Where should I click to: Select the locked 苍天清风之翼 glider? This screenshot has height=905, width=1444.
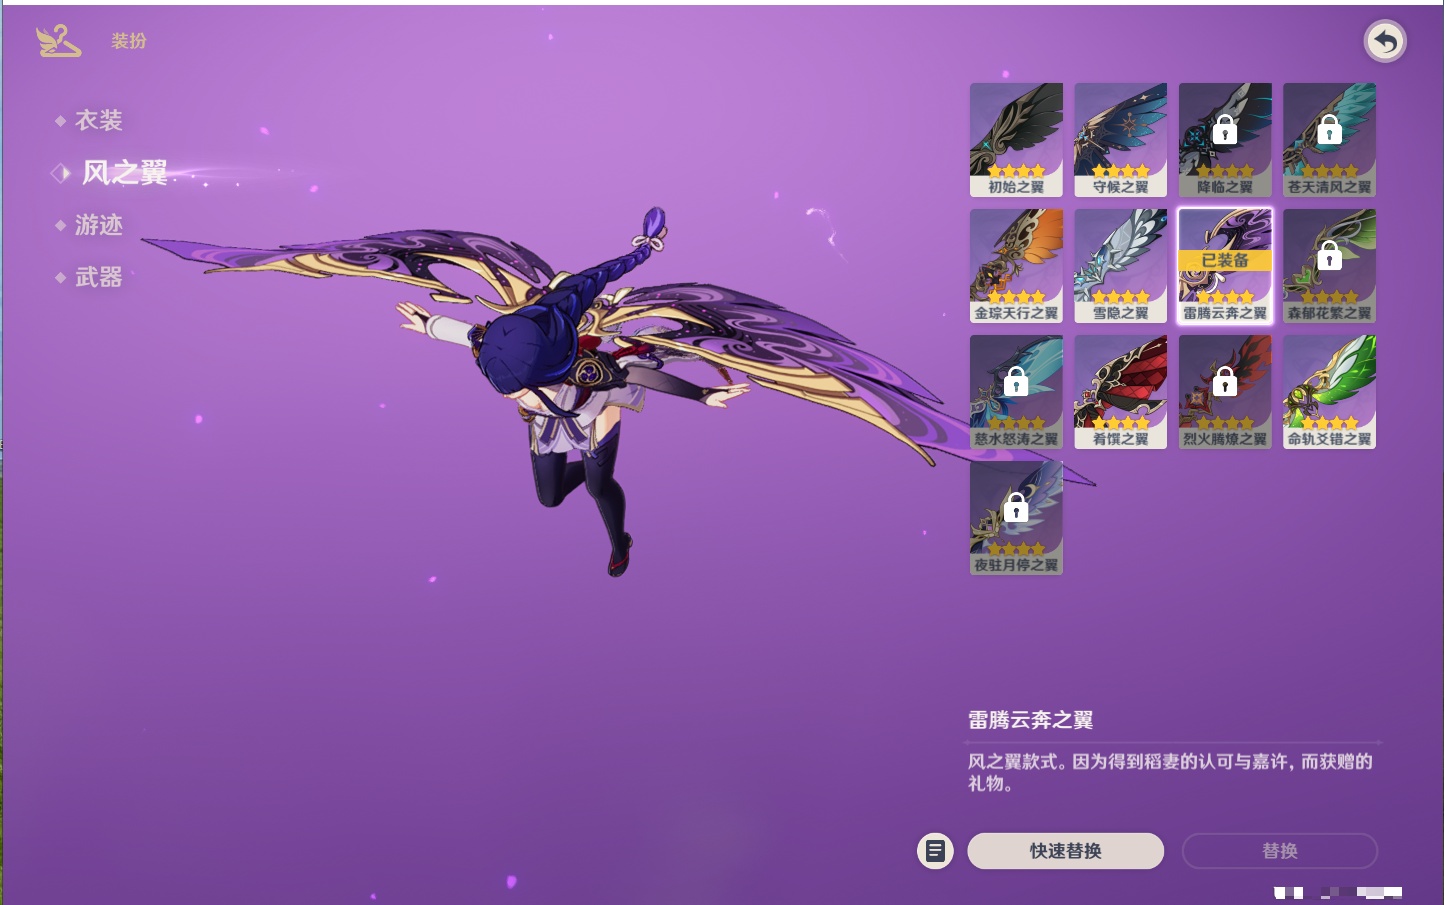(x=1329, y=140)
